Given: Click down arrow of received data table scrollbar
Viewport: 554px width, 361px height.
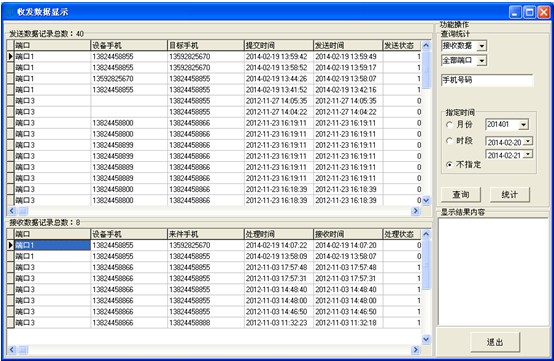Looking at the screenshot, I should tap(426, 339).
